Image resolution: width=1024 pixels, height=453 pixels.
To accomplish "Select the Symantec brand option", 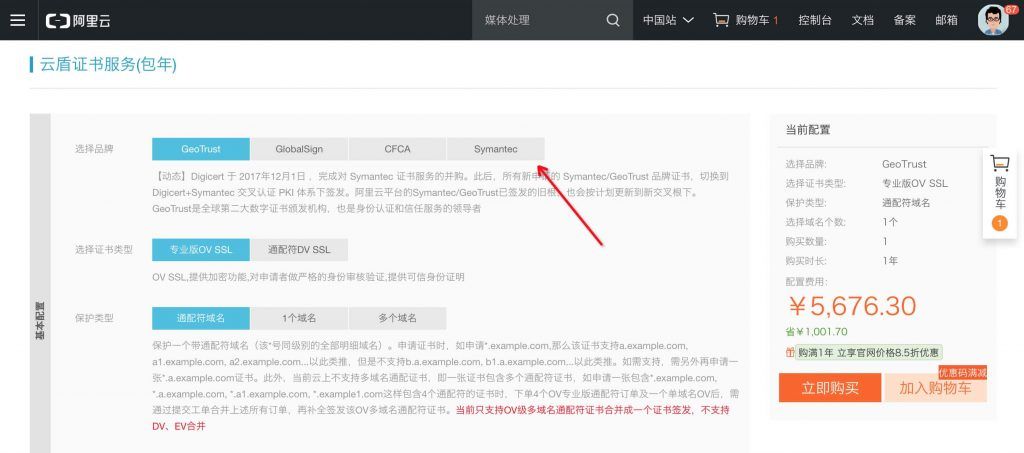I will click(x=496, y=149).
